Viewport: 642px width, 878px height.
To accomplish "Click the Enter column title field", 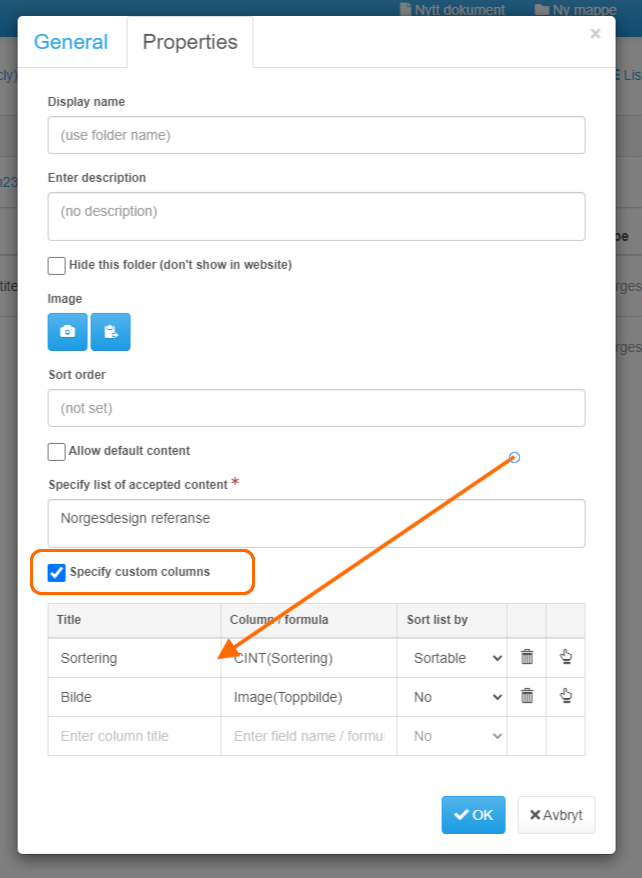I will 134,736.
